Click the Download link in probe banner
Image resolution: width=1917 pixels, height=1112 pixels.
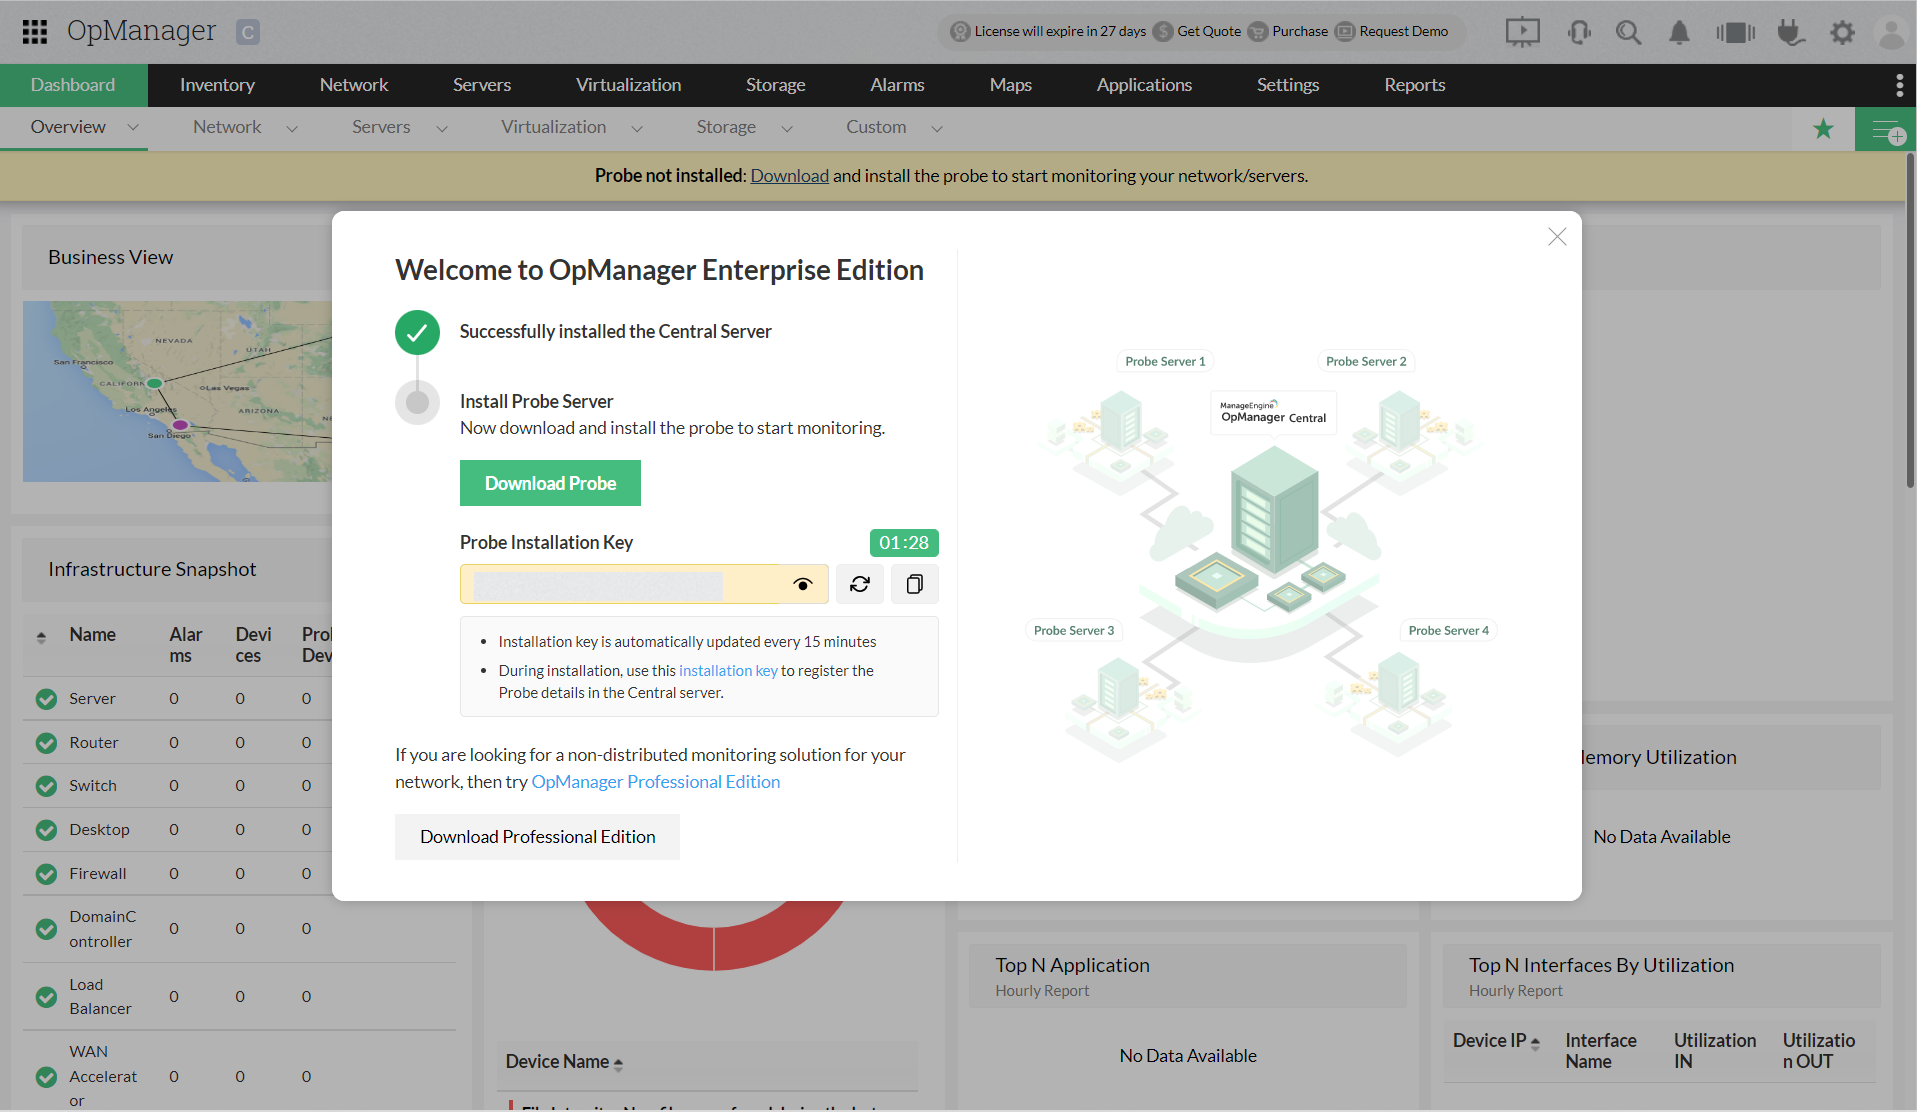(790, 176)
